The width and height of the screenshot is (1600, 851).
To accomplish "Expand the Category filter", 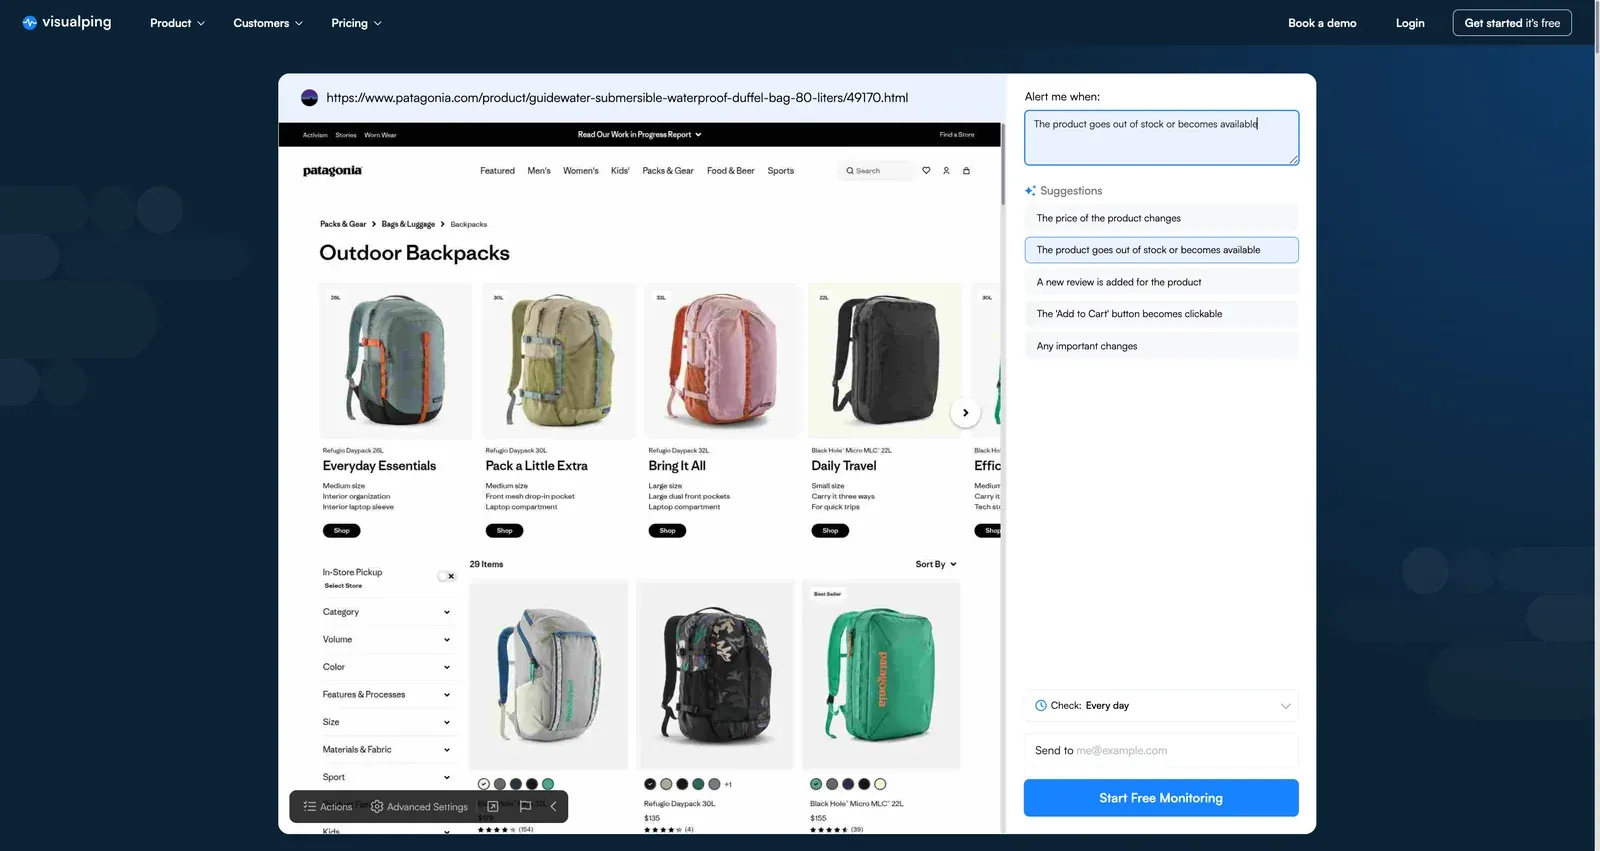I will (x=386, y=612).
